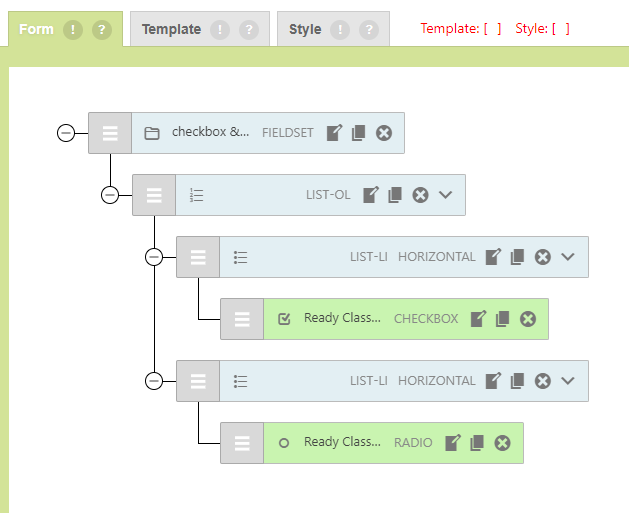Viewport: 629px width, 513px height.
Task: Duplicate the FIELDSET item
Action: click(359, 133)
